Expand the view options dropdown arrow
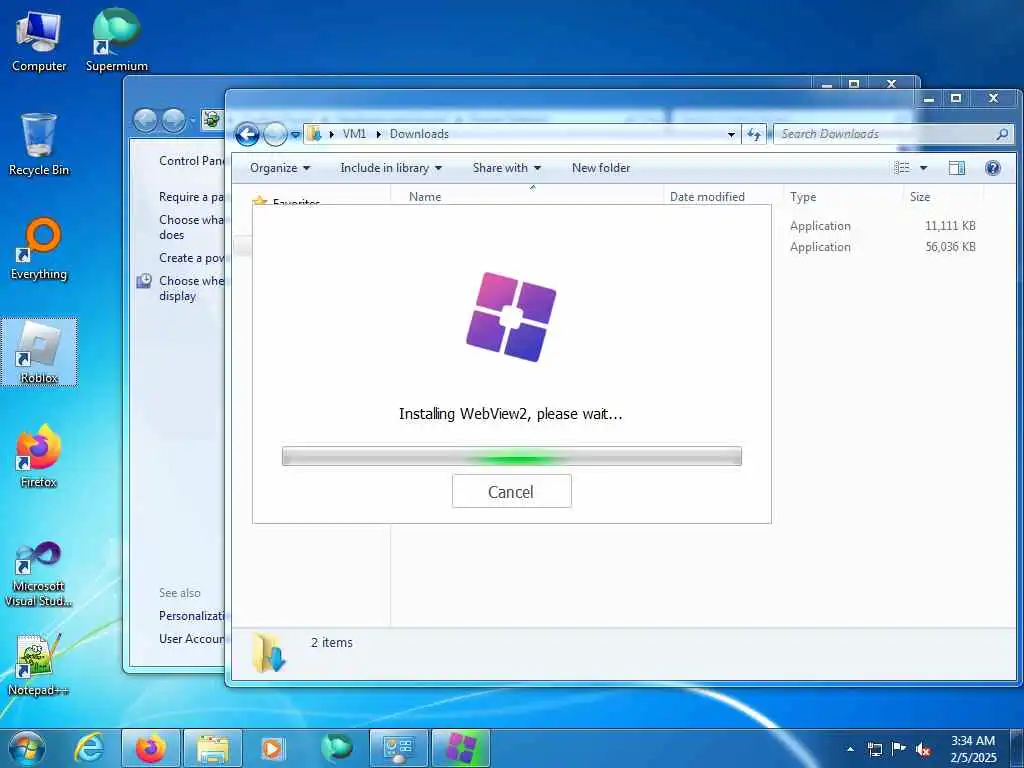 coord(923,168)
